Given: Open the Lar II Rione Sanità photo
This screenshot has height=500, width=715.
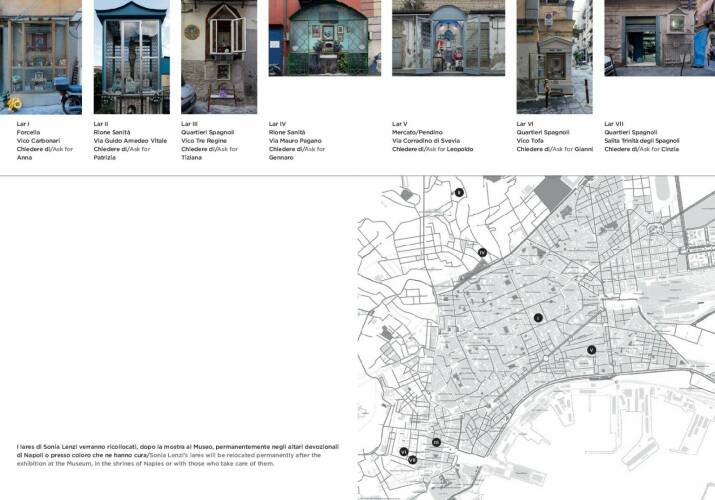Looking at the screenshot, I should tap(132, 56).
